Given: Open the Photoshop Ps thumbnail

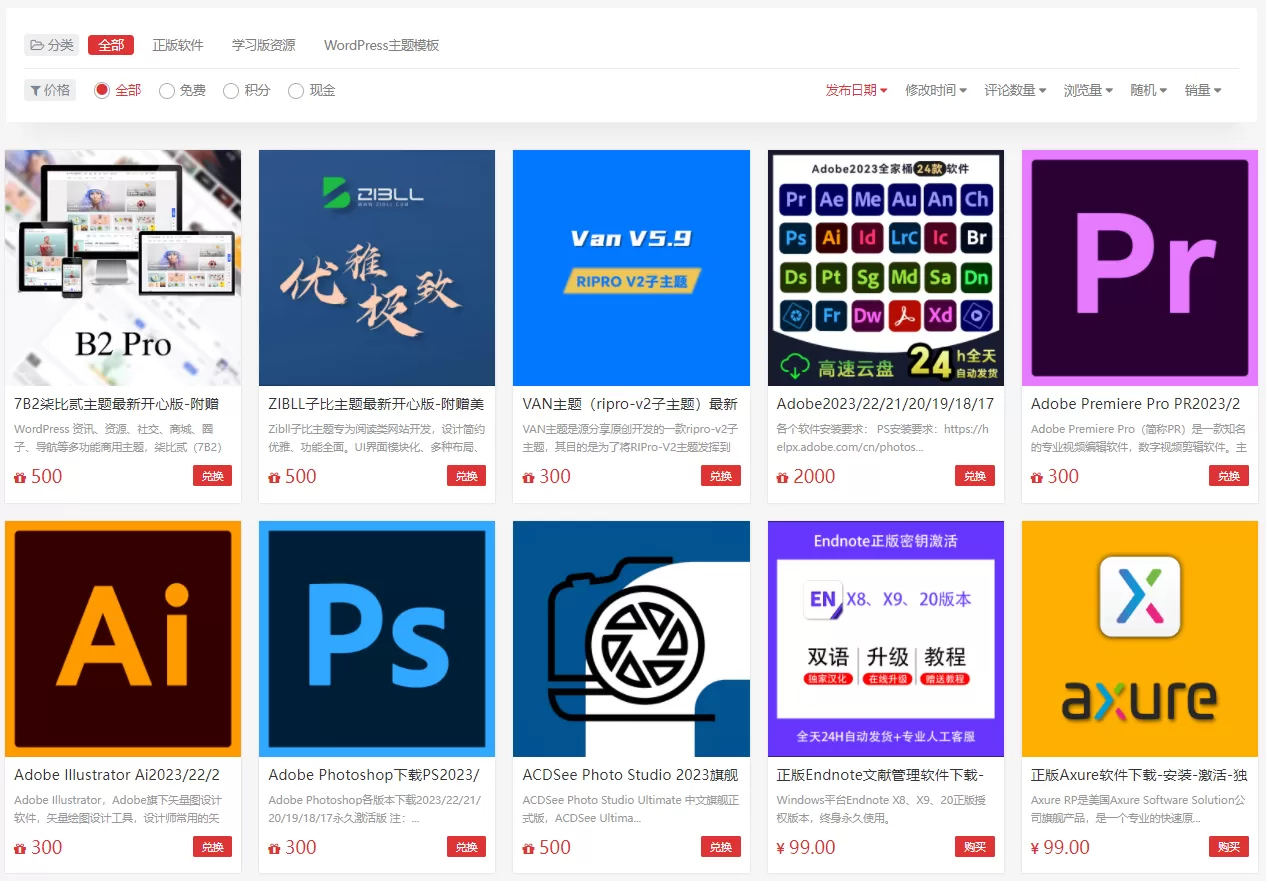Looking at the screenshot, I should point(377,639).
